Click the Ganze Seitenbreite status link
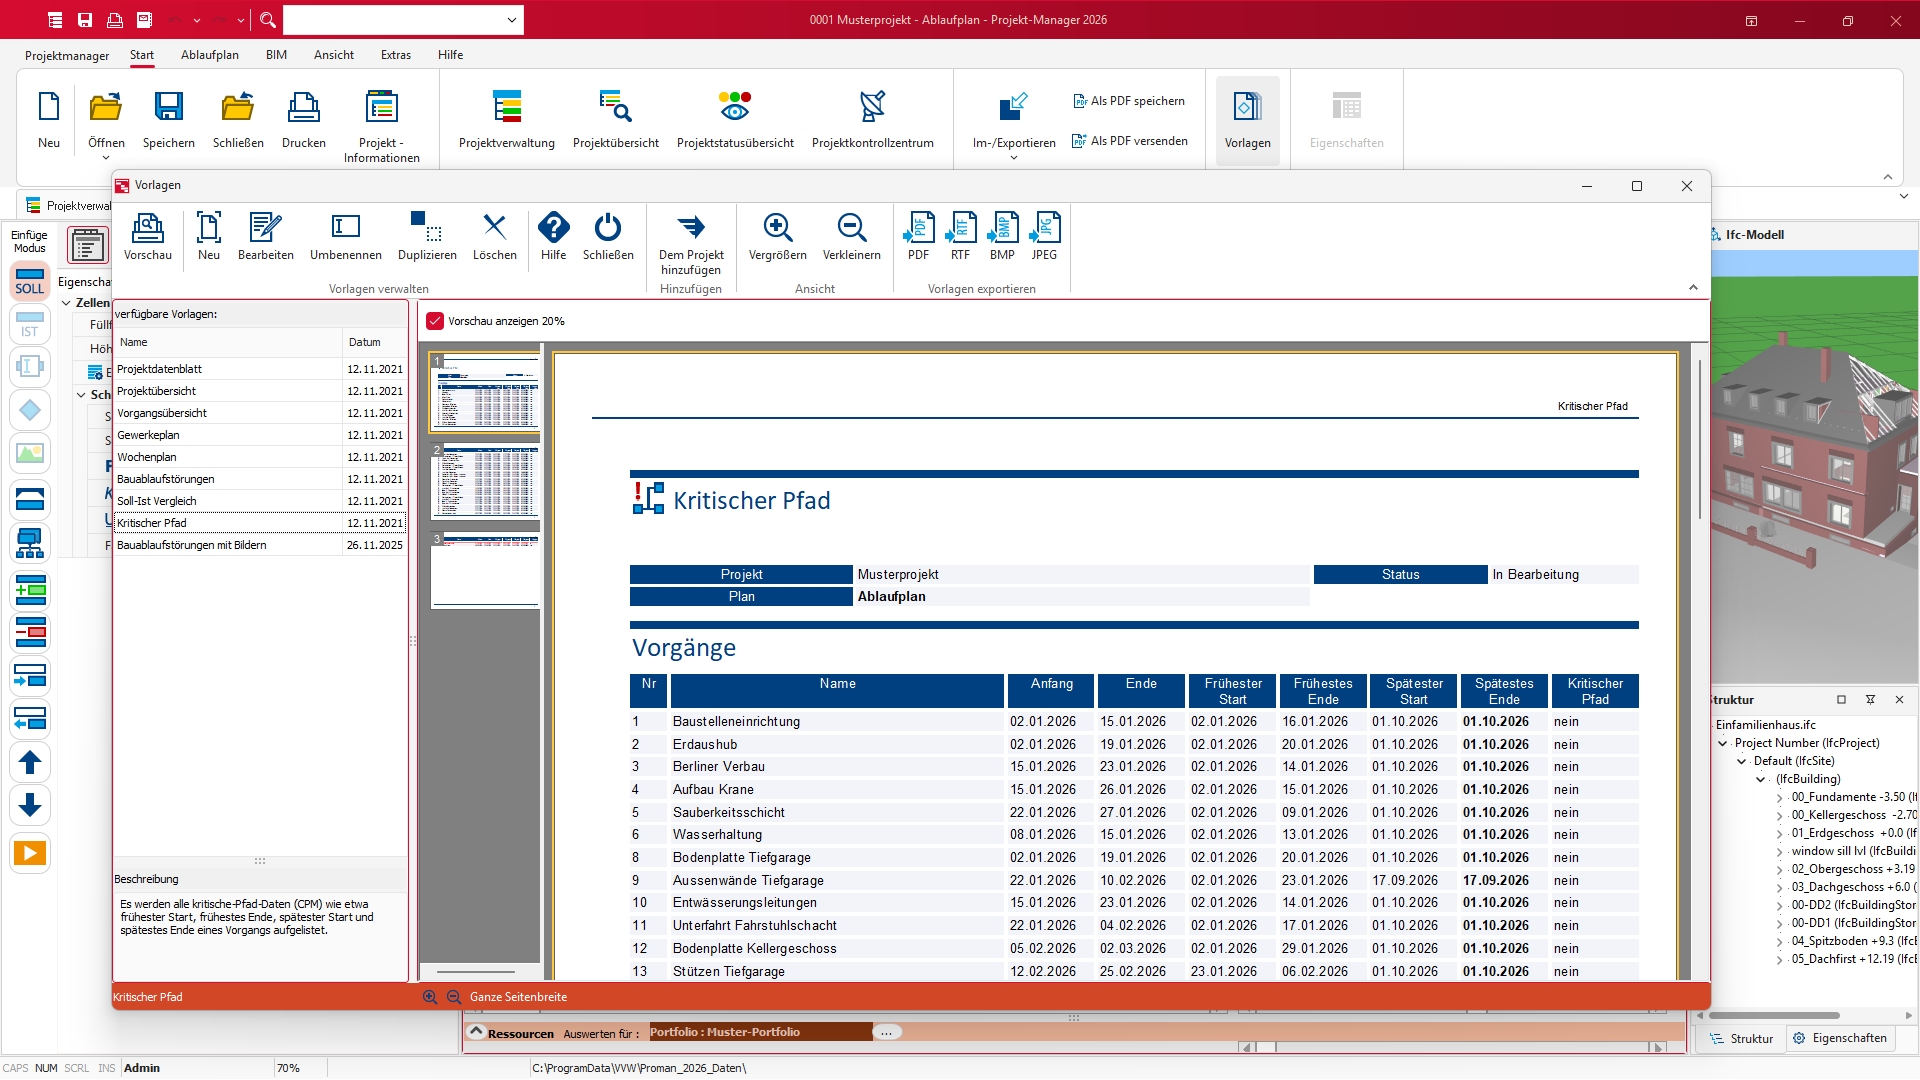Viewport: 1920px width, 1080px height. [518, 997]
